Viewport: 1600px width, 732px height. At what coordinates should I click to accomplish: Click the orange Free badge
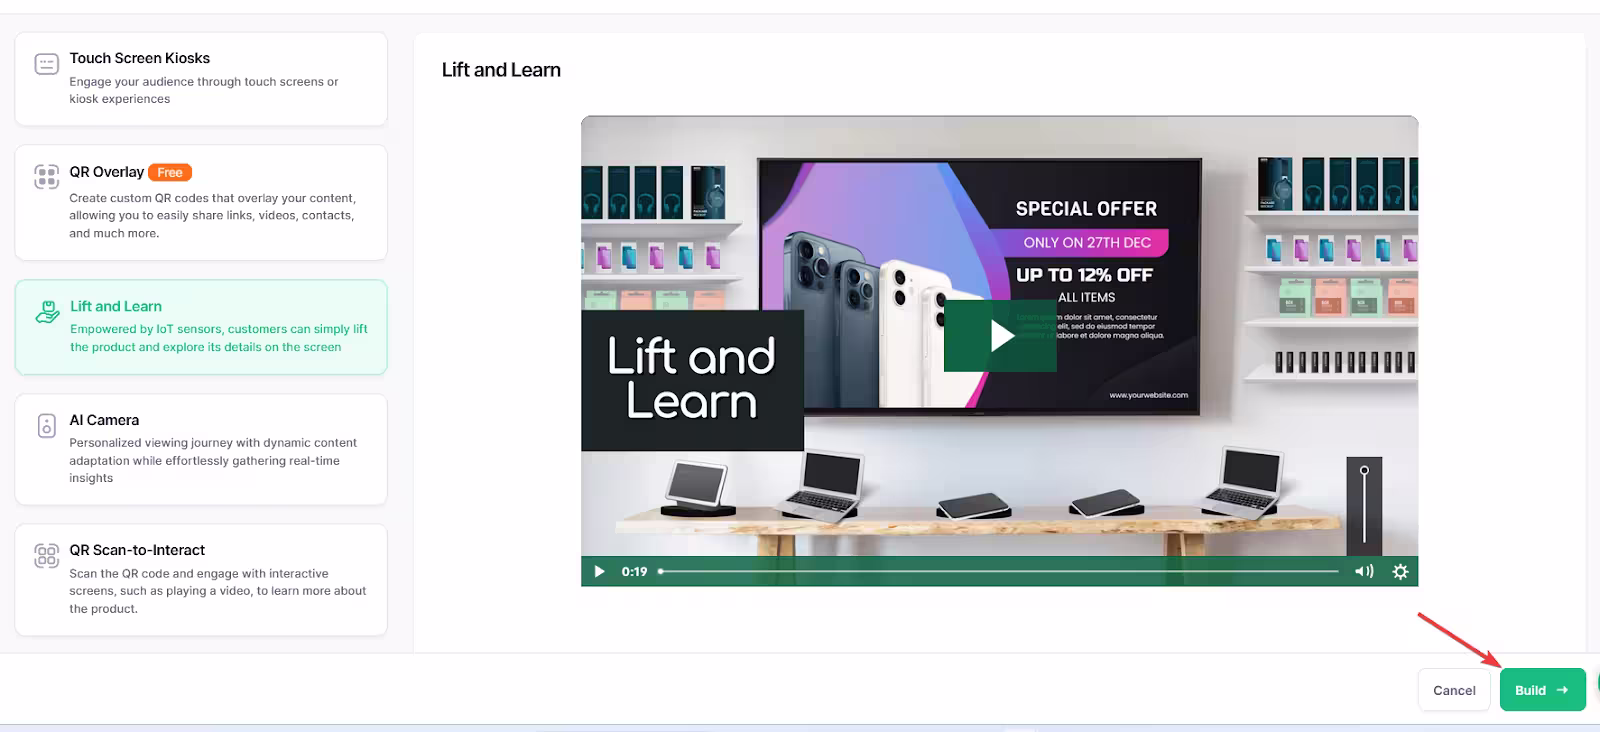click(x=170, y=173)
